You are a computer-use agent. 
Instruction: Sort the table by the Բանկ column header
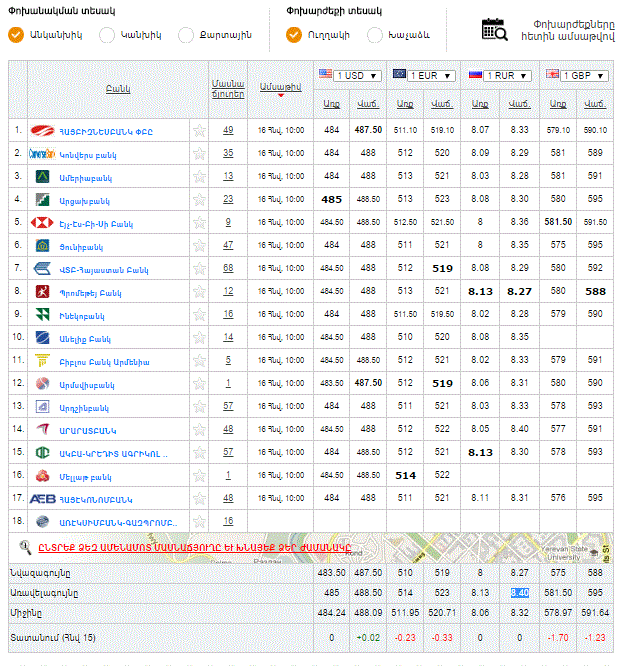click(117, 88)
